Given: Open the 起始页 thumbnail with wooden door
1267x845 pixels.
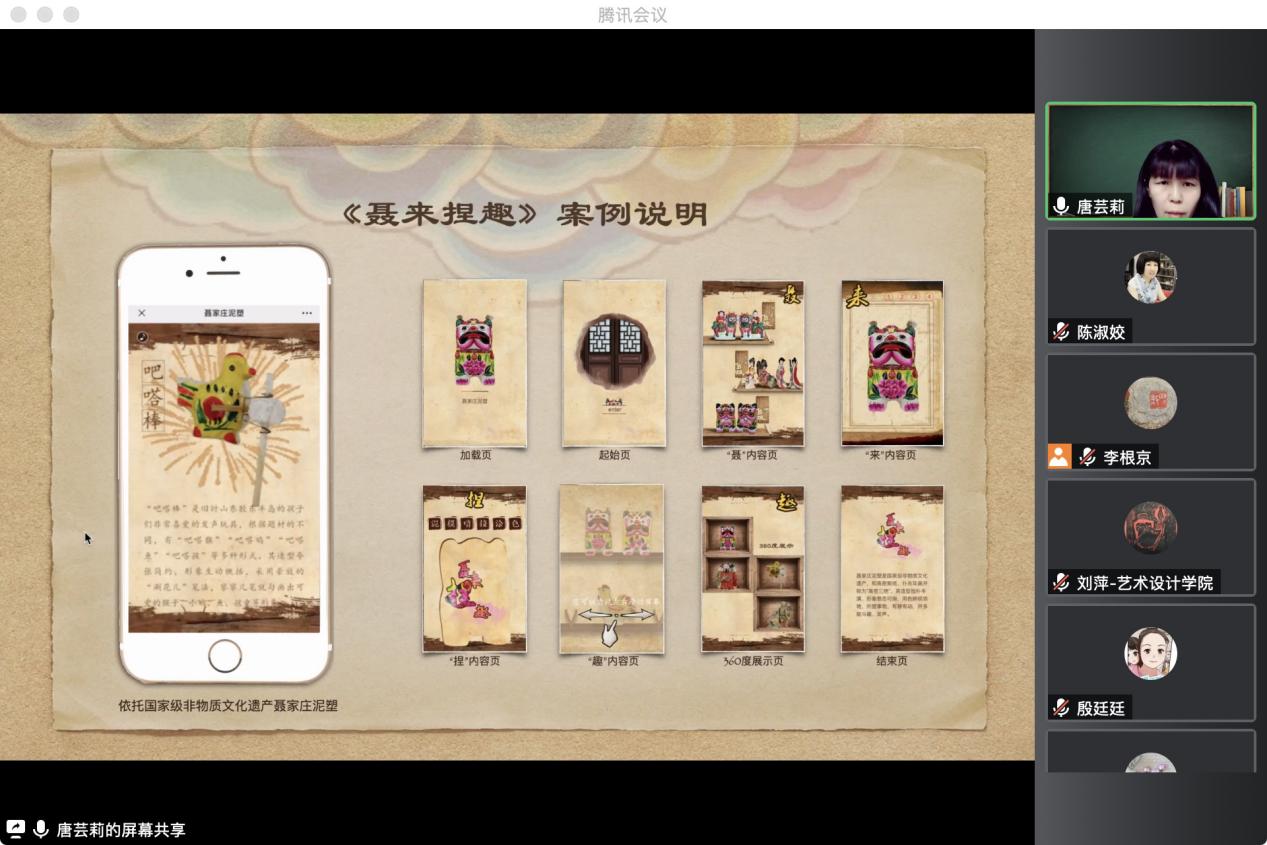Looking at the screenshot, I should click(614, 362).
